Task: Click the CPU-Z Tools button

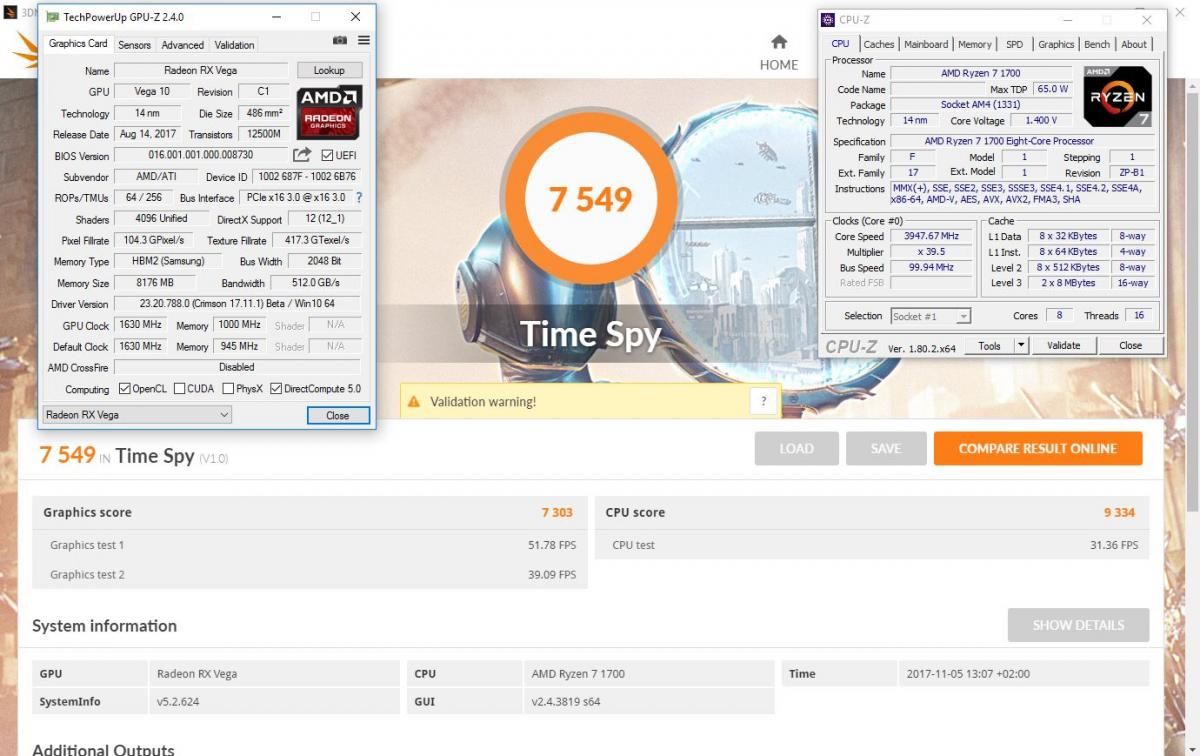Action: 989,345
